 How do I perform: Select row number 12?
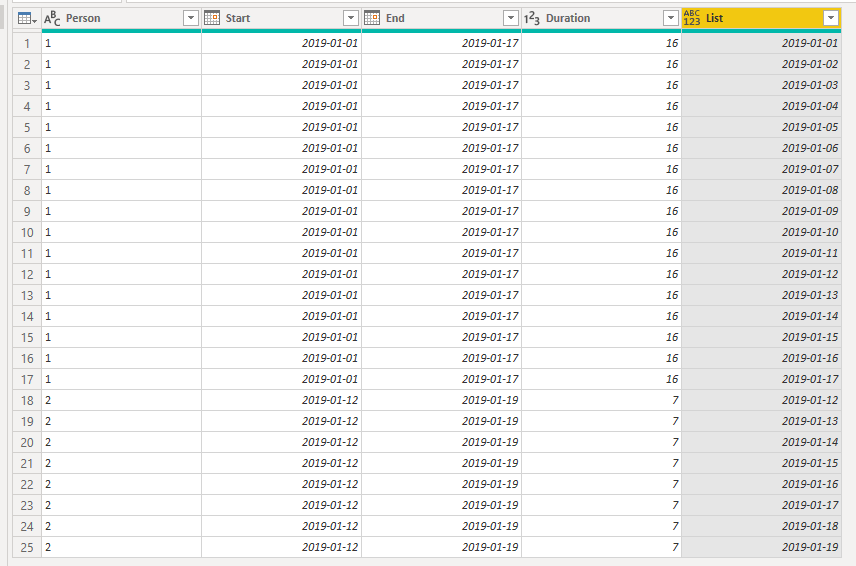[27, 274]
